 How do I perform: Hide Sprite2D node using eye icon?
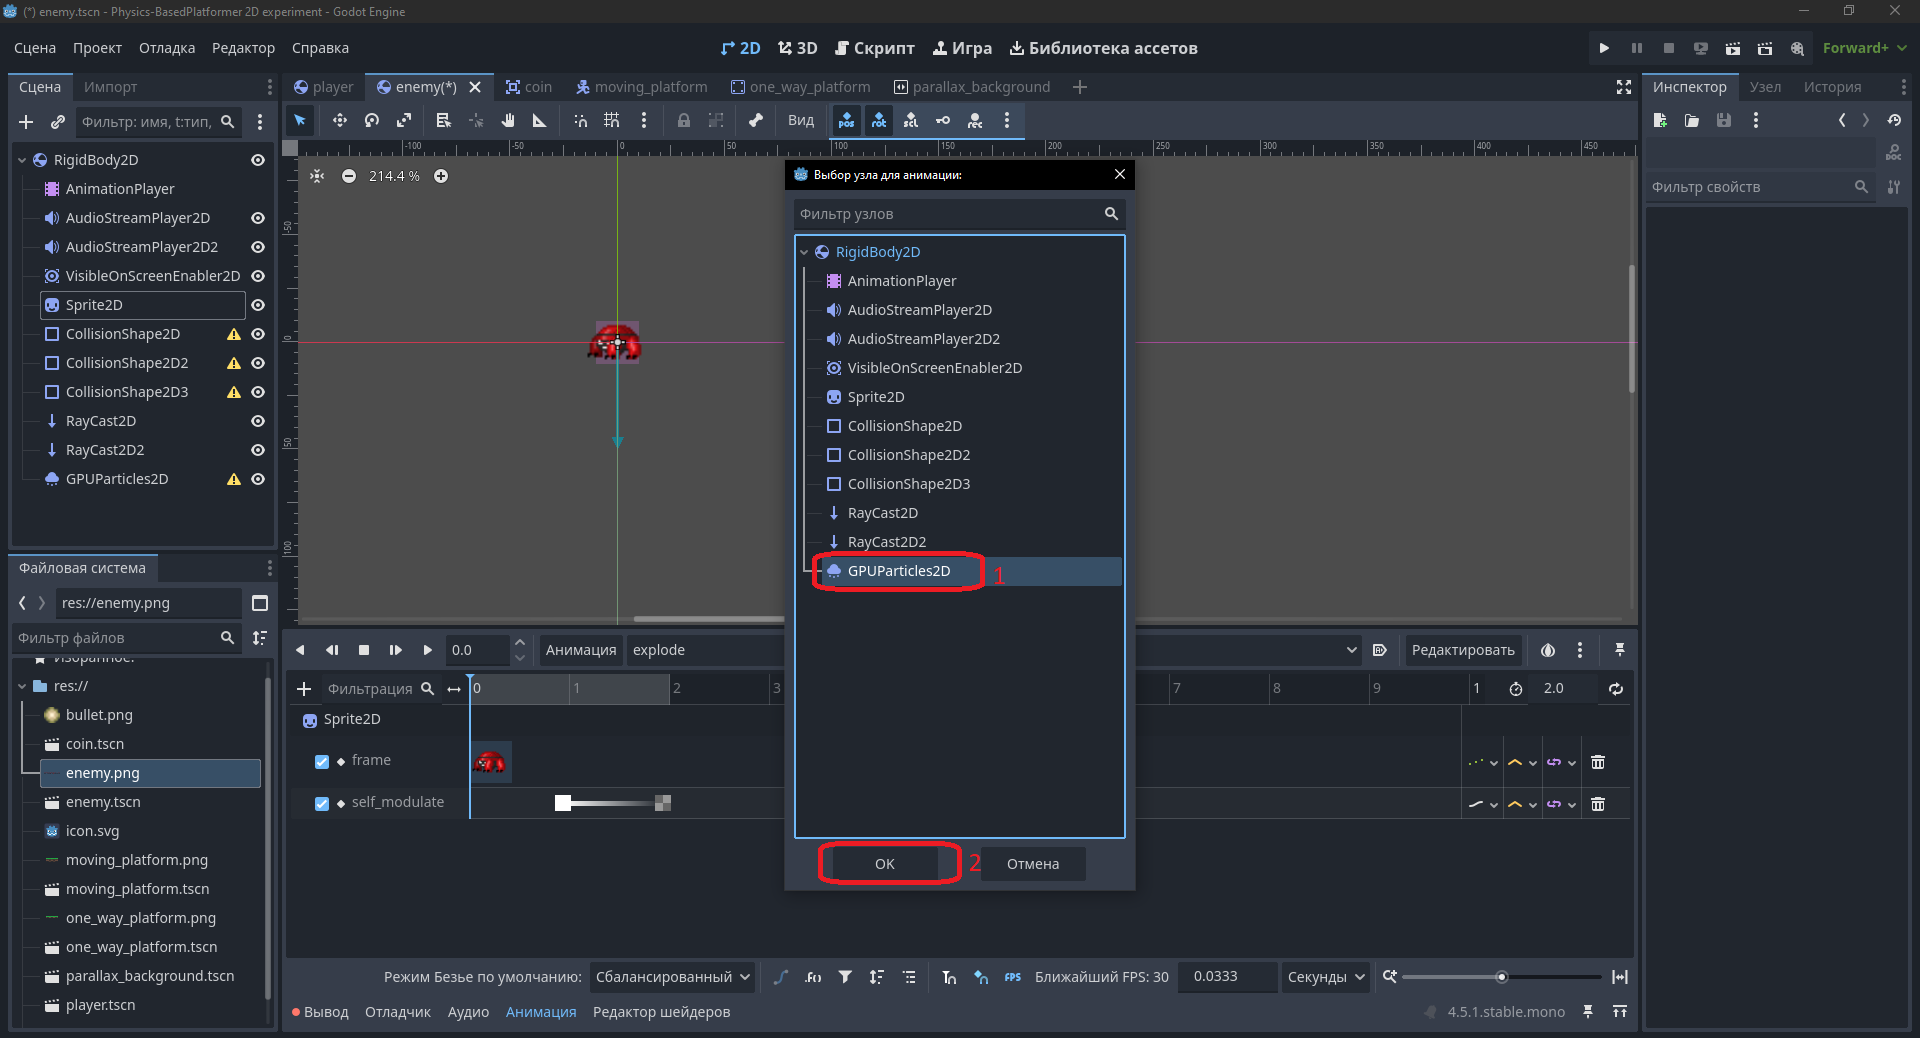coord(258,305)
